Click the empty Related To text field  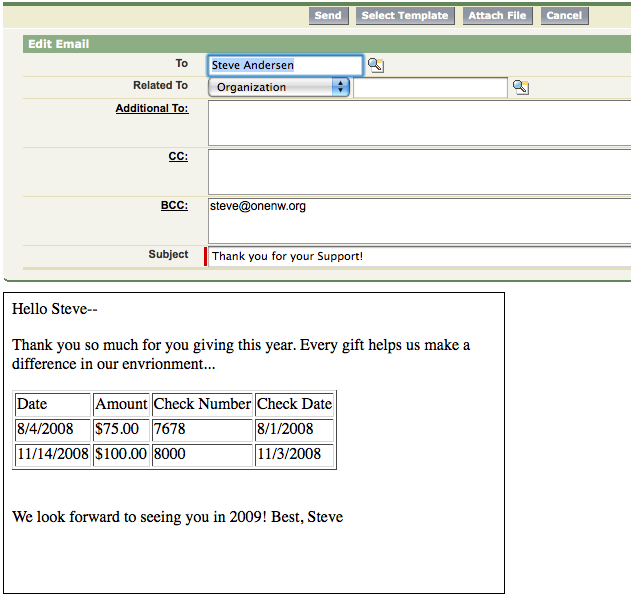430,87
